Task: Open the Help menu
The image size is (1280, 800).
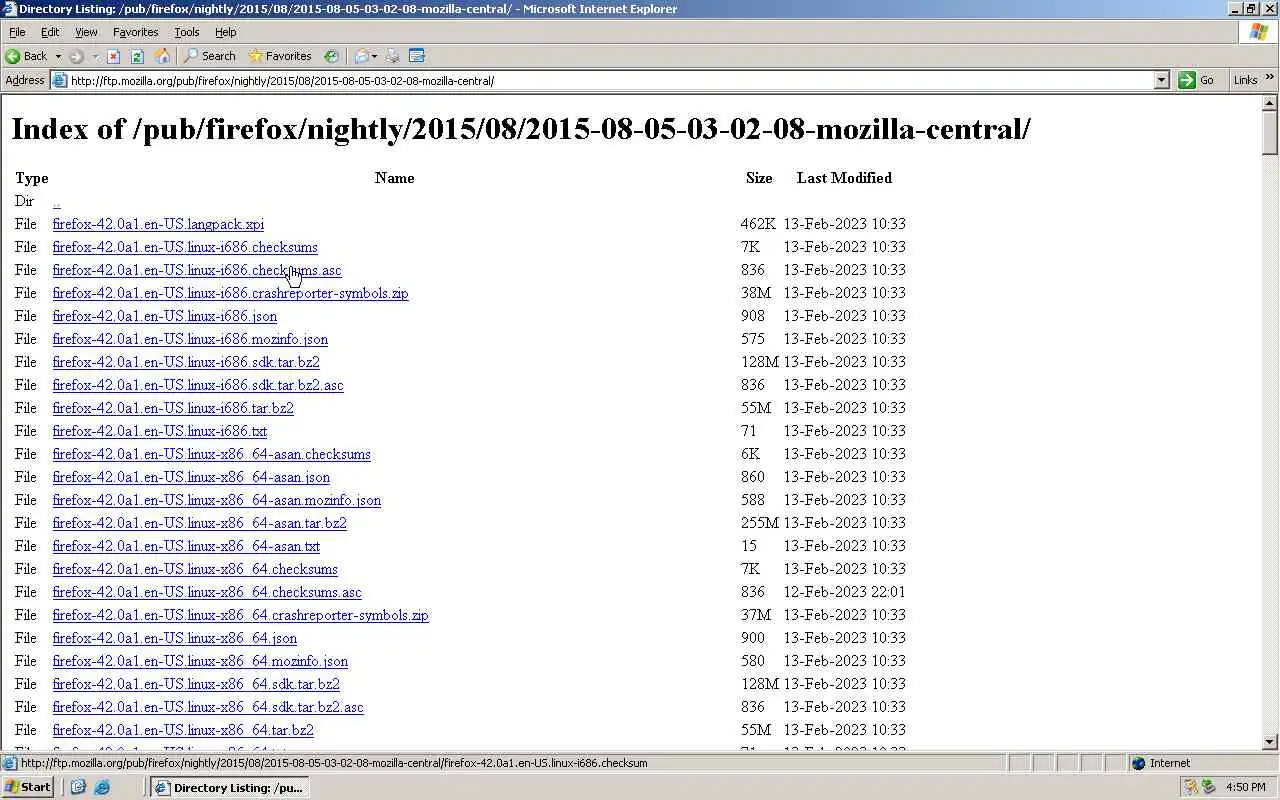Action: pos(226,32)
